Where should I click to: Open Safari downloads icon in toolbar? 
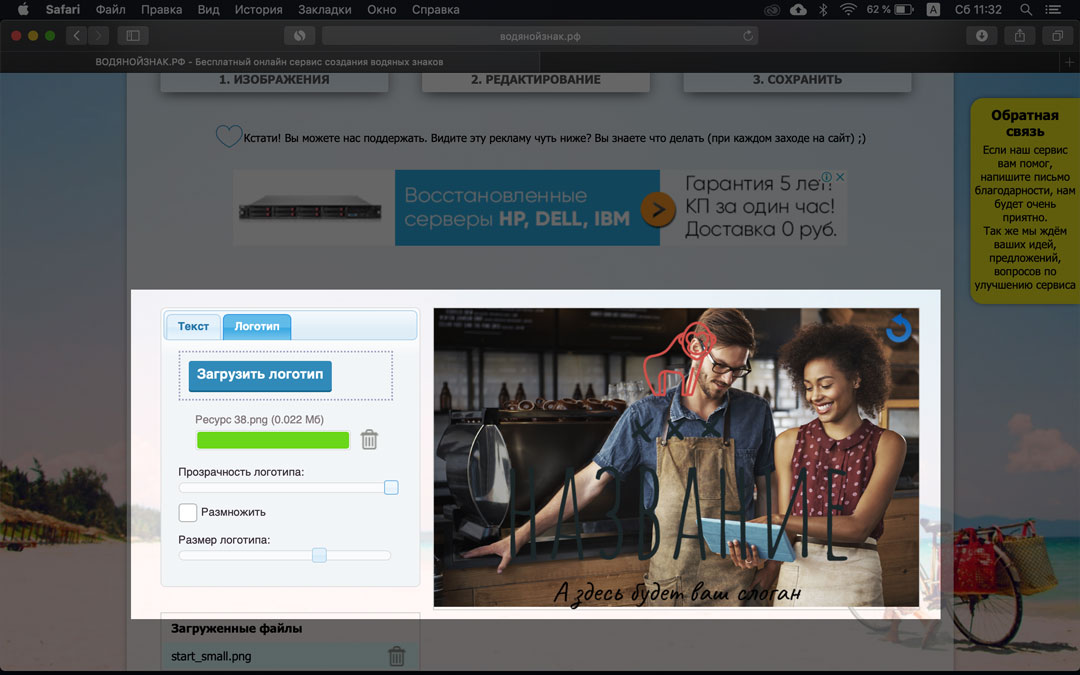tap(982, 36)
